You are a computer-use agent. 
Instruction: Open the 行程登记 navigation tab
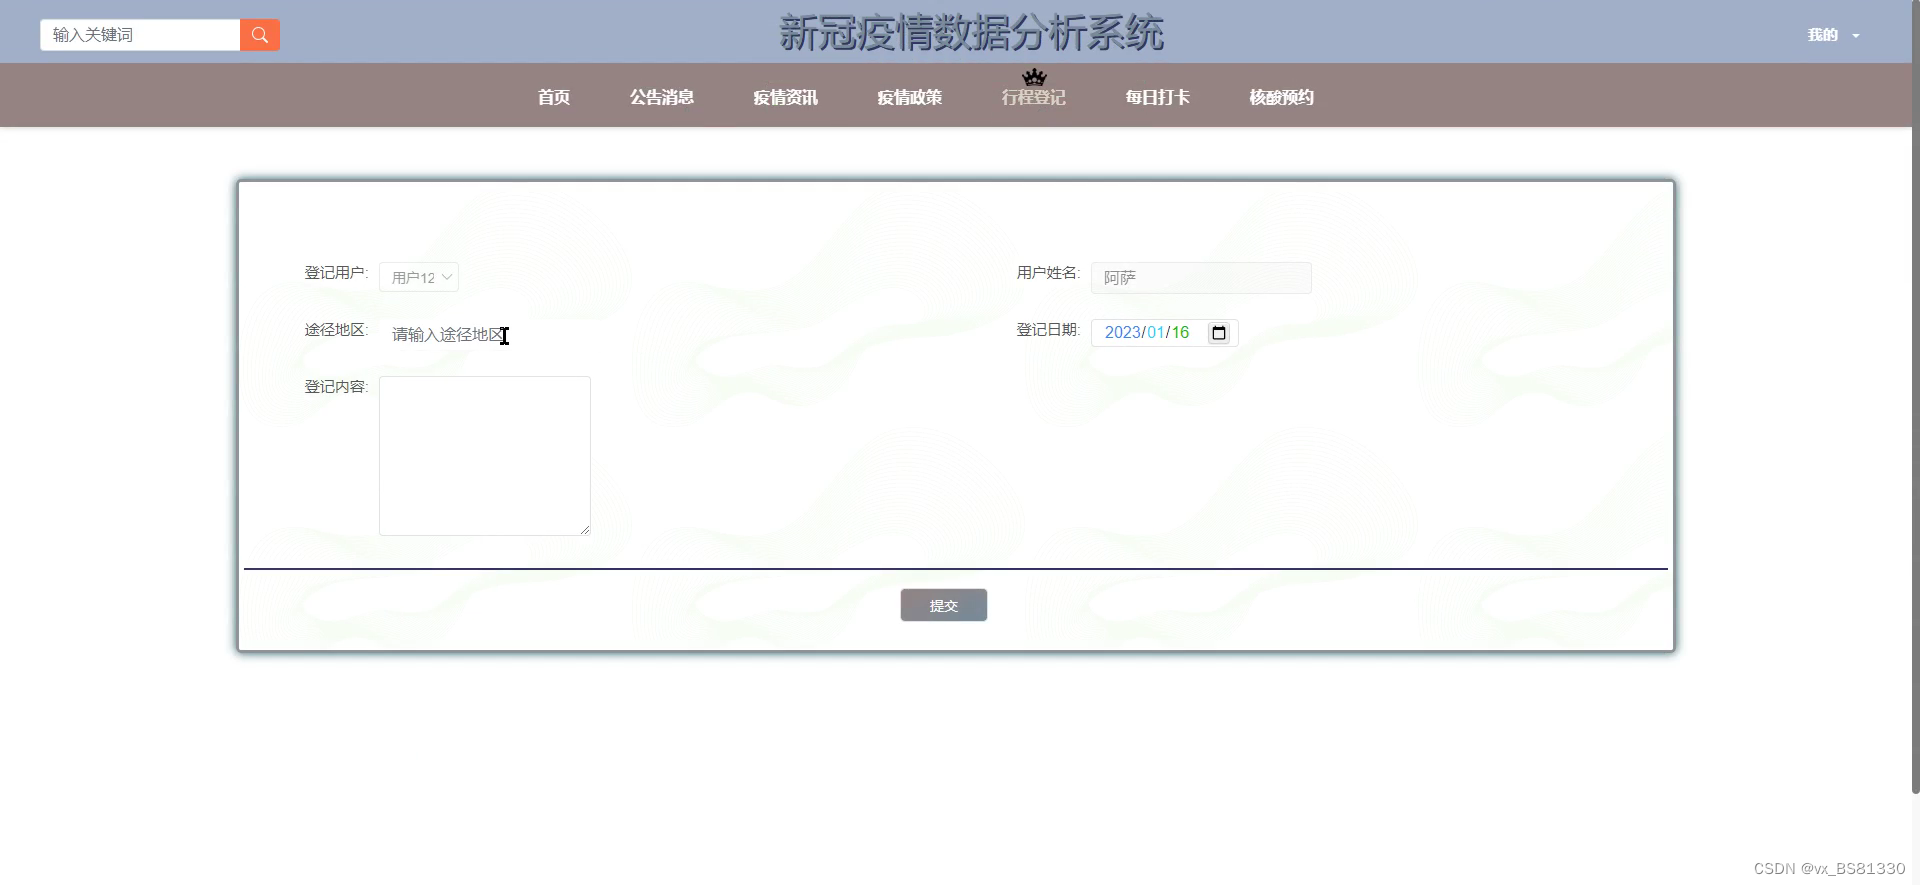coord(1033,97)
